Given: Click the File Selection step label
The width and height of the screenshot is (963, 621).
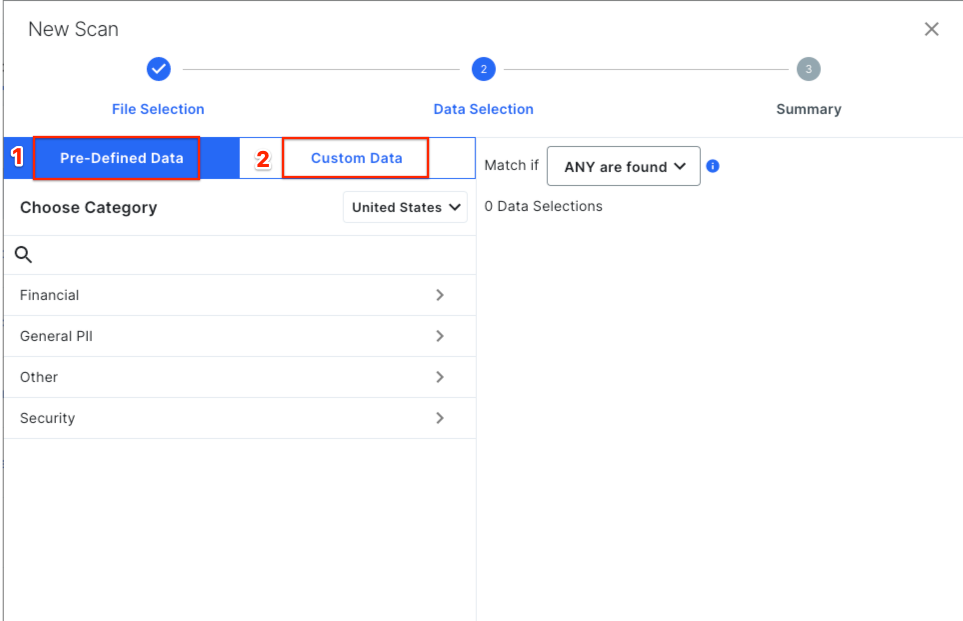Looking at the screenshot, I should coord(158,109).
